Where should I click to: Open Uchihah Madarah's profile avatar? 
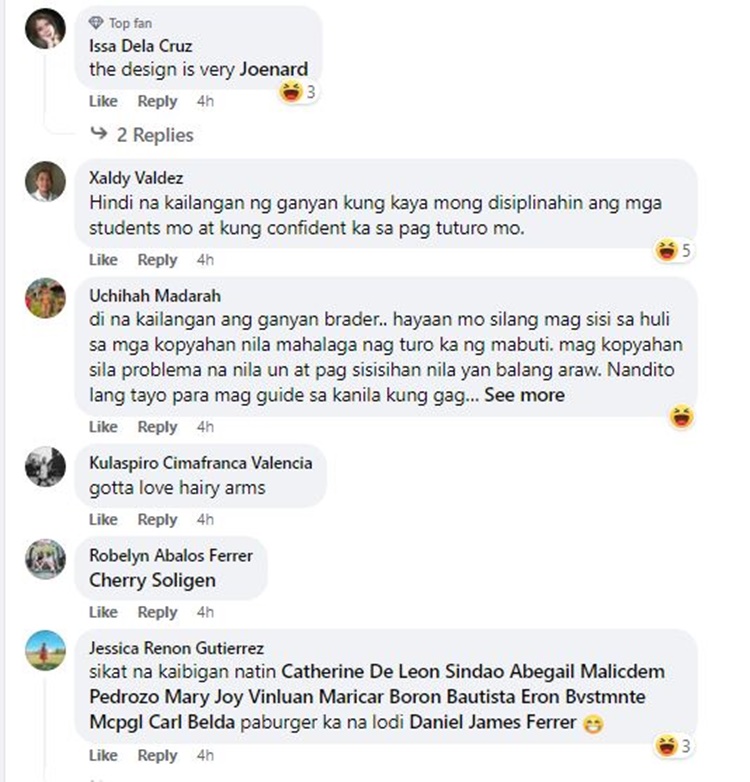(45, 298)
